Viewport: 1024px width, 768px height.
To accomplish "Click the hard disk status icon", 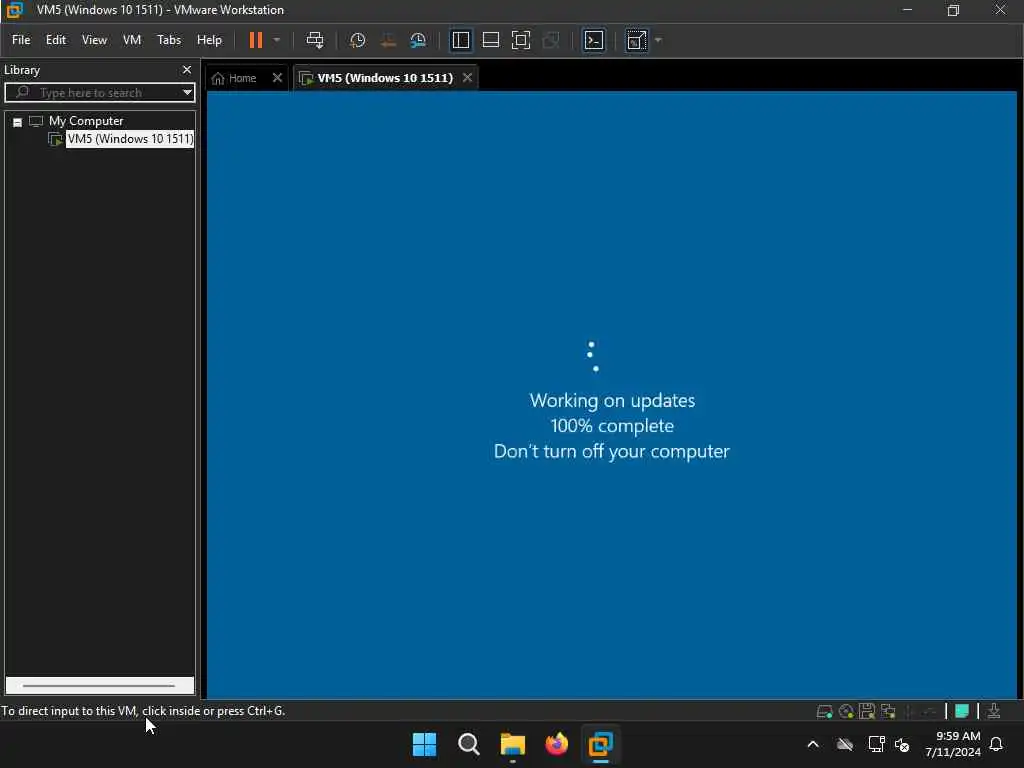I will coord(825,711).
